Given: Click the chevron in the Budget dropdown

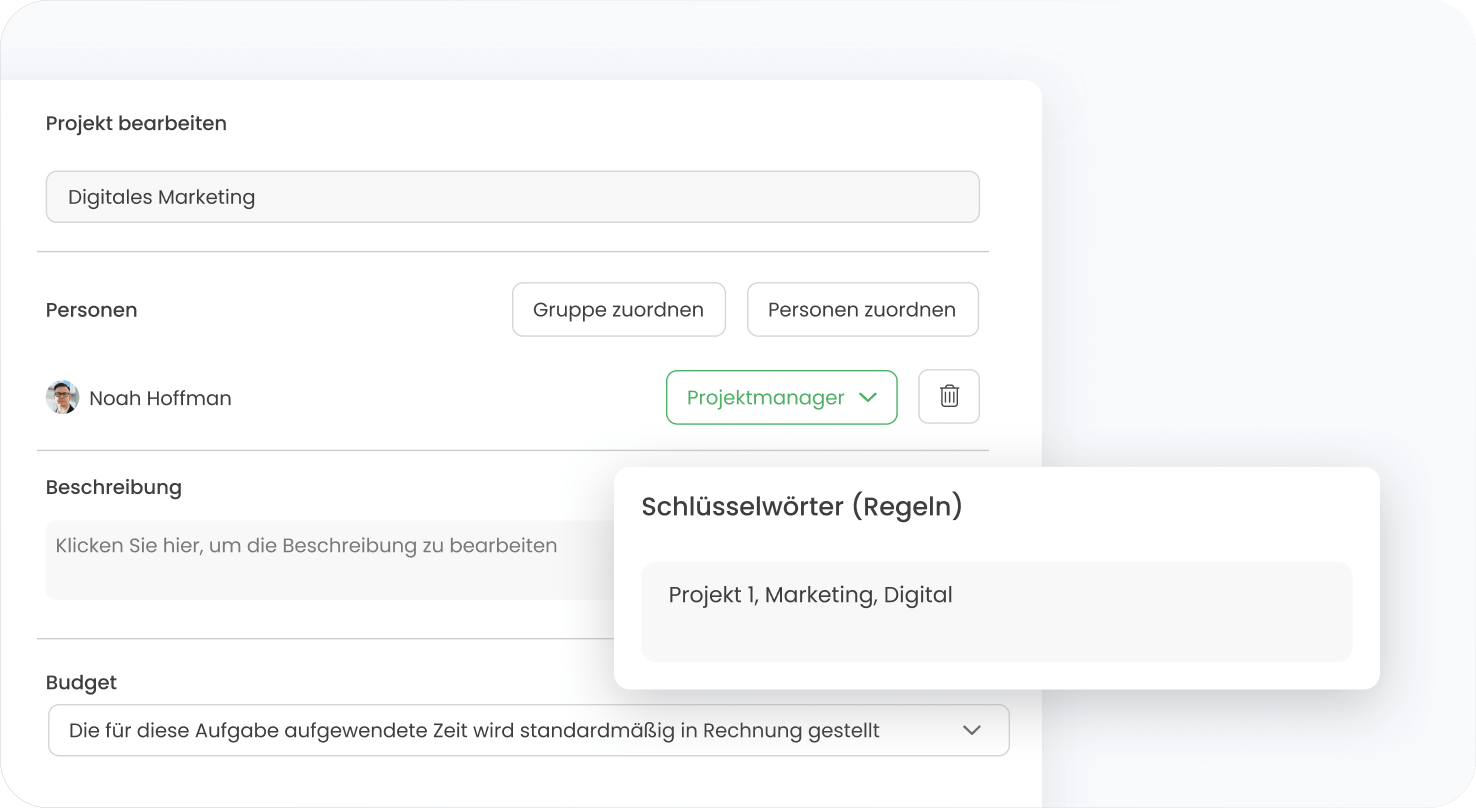Looking at the screenshot, I should coord(971,730).
